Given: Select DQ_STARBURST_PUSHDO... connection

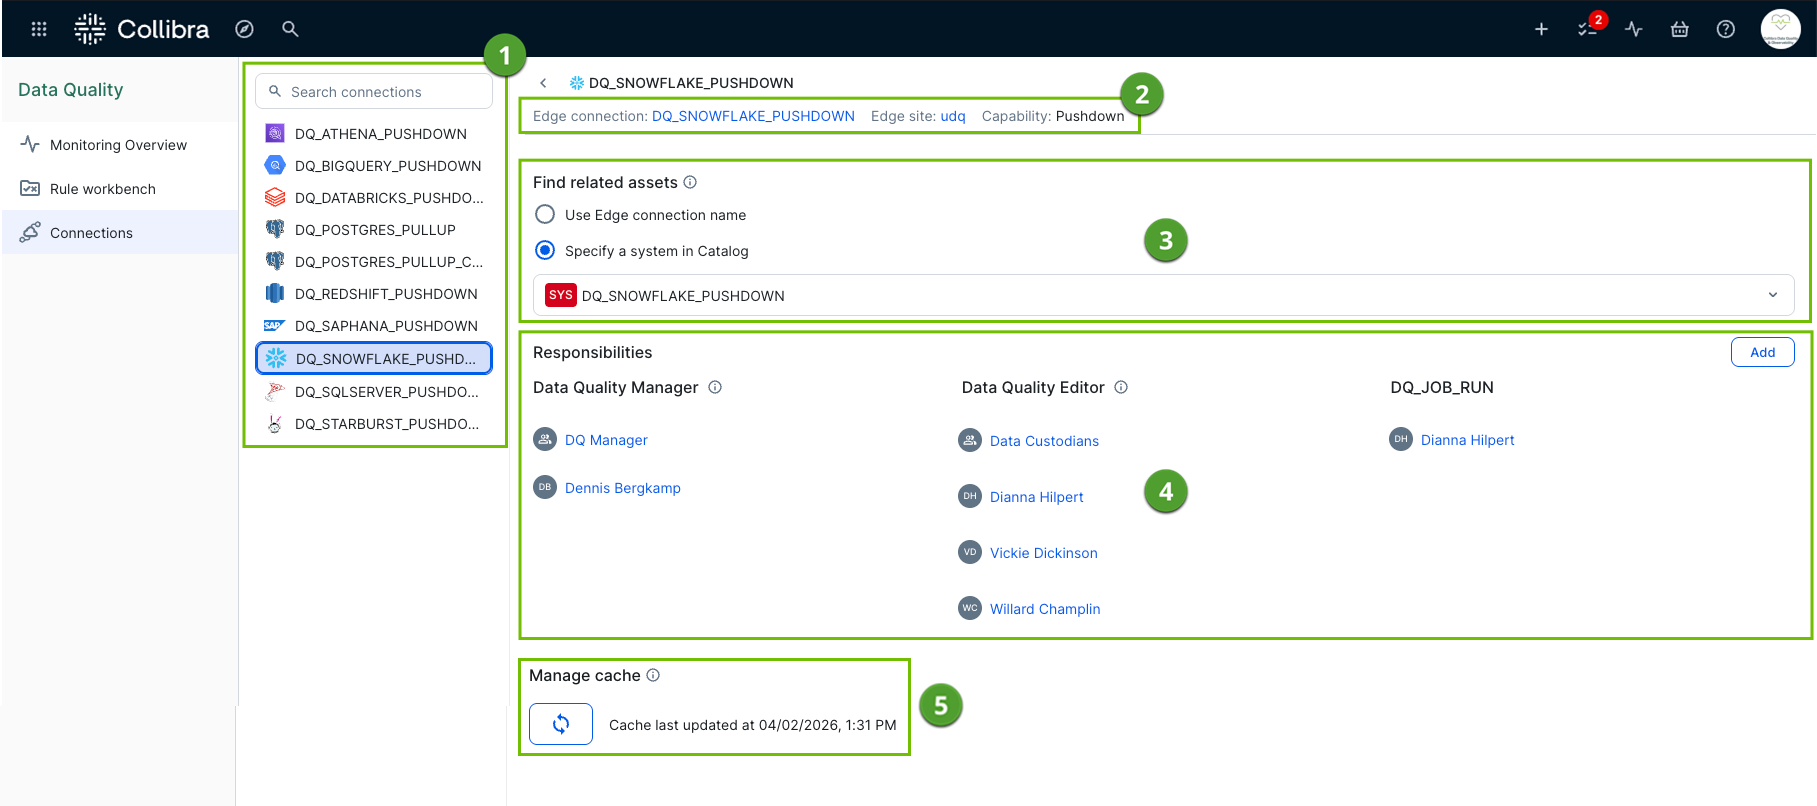Looking at the screenshot, I should pyautogui.click(x=374, y=424).
